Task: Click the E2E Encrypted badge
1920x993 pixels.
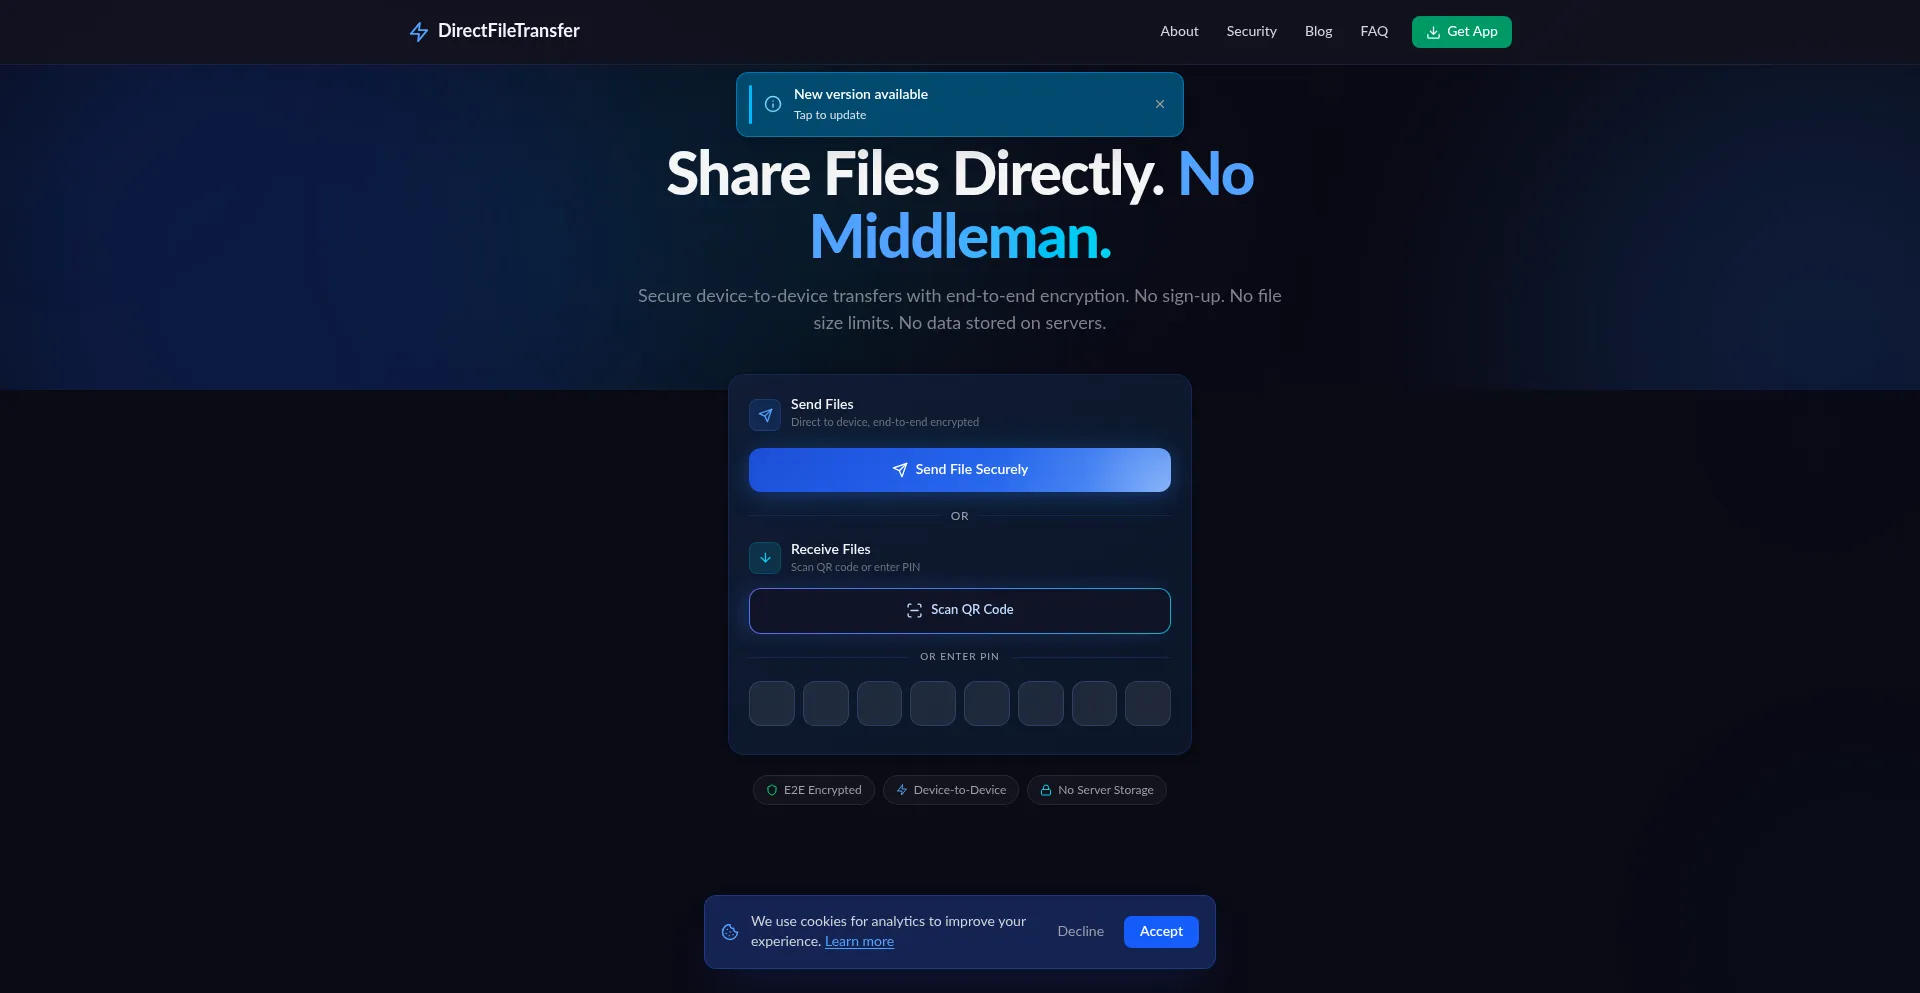Action: 813,790
